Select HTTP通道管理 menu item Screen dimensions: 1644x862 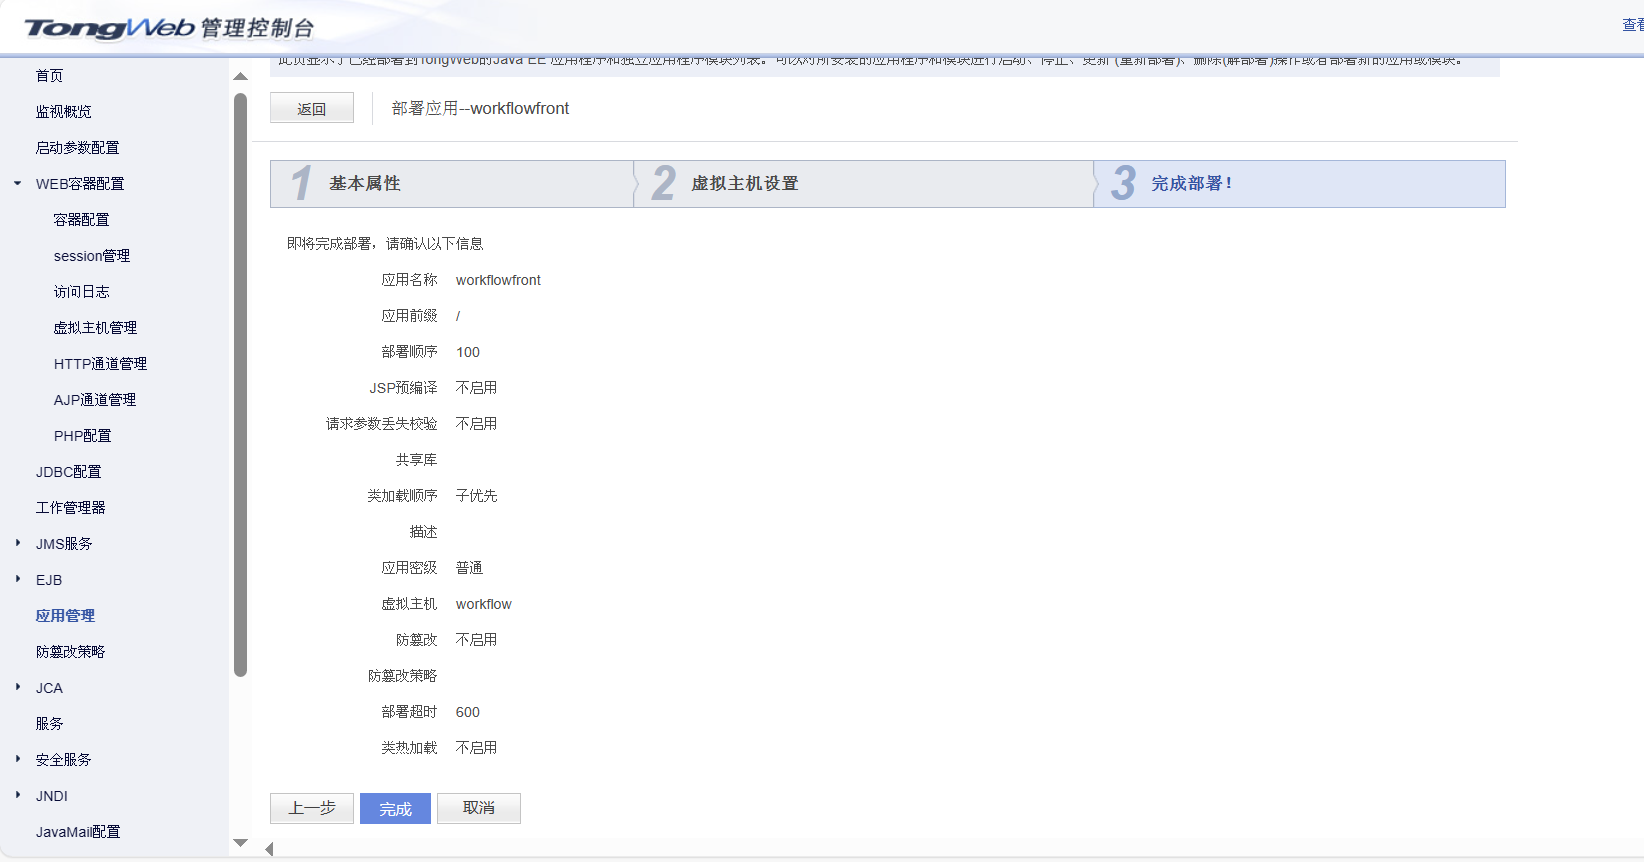[100, 364]
